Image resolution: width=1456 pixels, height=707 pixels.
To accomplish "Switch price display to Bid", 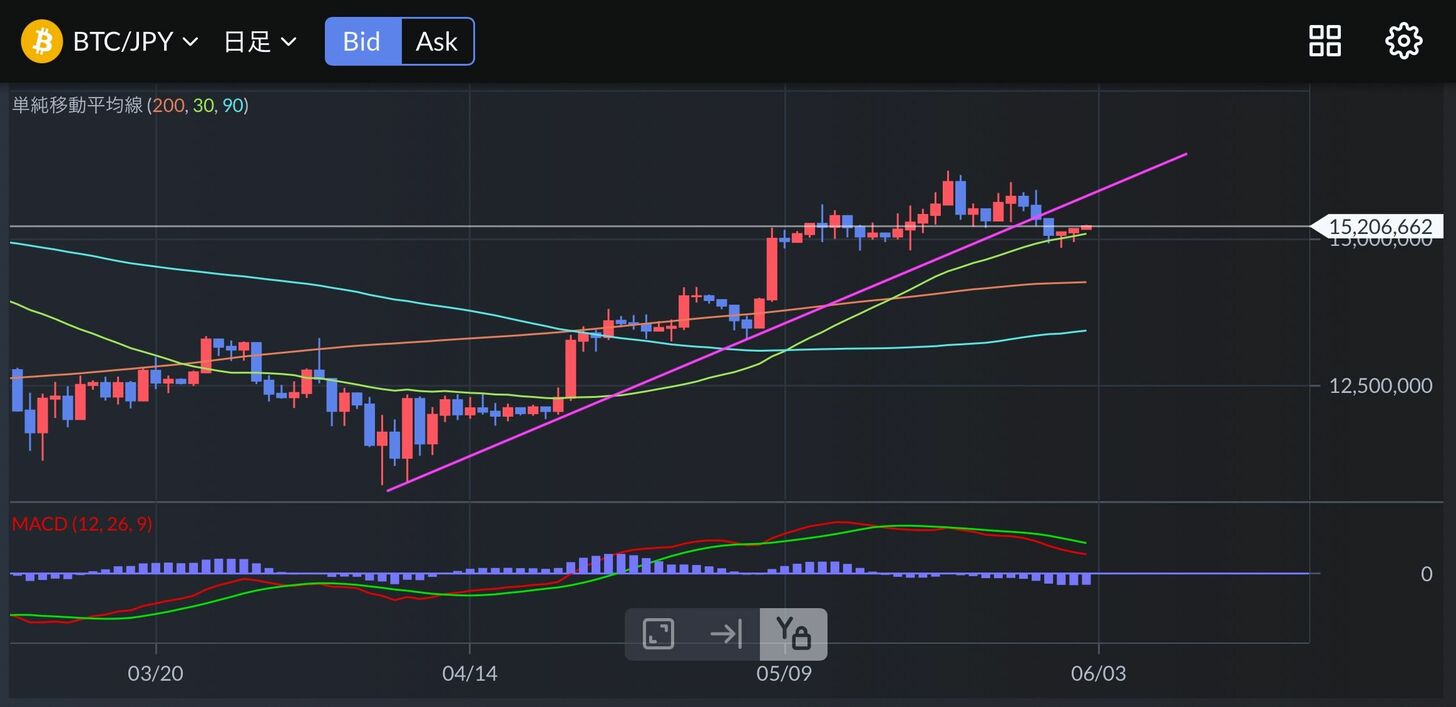I will click(362, 42).
